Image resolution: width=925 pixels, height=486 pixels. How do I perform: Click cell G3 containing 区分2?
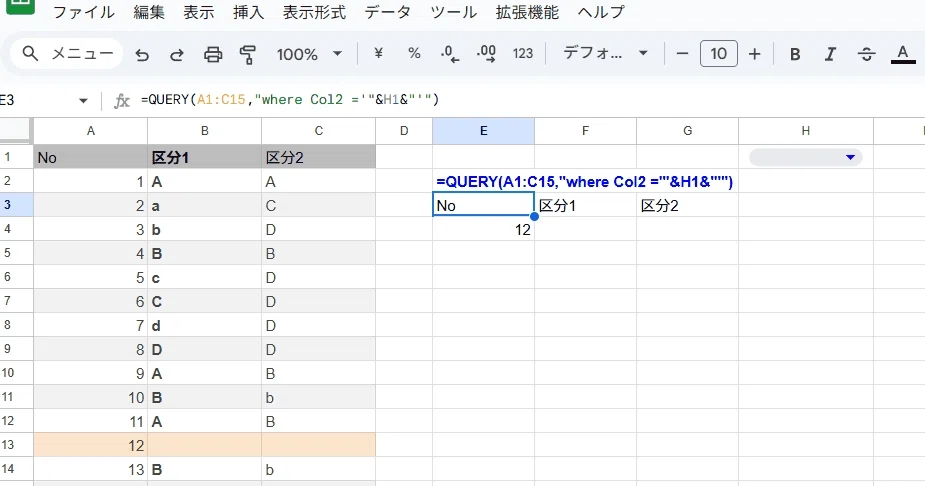point(687,205)
